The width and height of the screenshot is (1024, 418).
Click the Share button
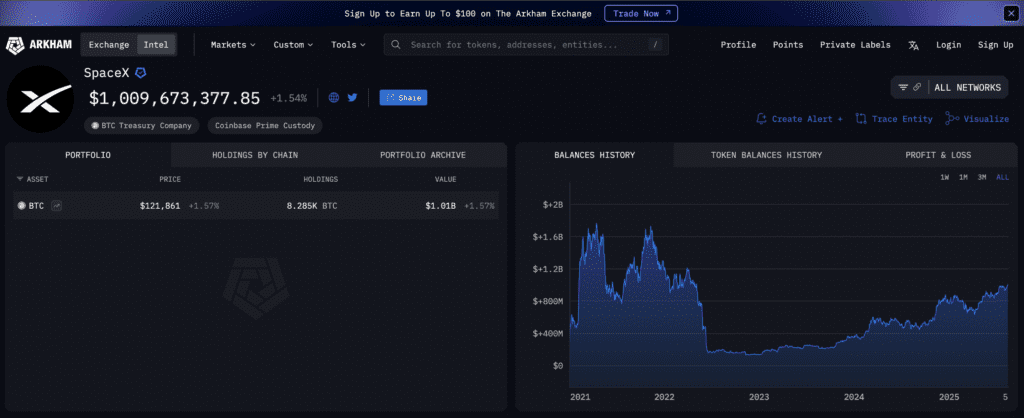tap(403, 98)
